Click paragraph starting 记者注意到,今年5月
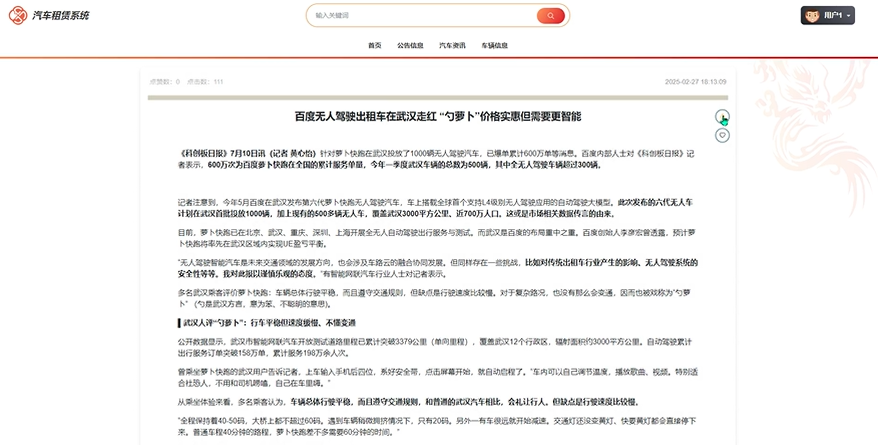The image size is (878, 445). 436,208
